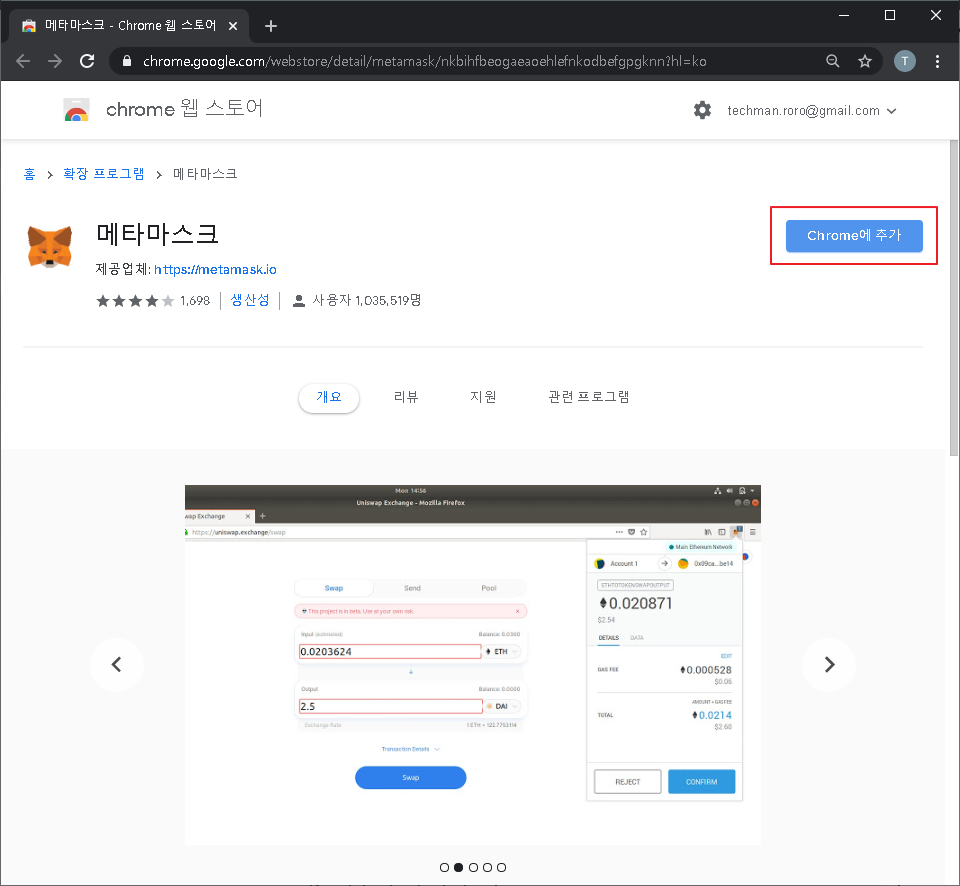Screen dimensions: 960x886
Task: Go to 홈 breadcrumb link
Action: (x=29, y=174)
